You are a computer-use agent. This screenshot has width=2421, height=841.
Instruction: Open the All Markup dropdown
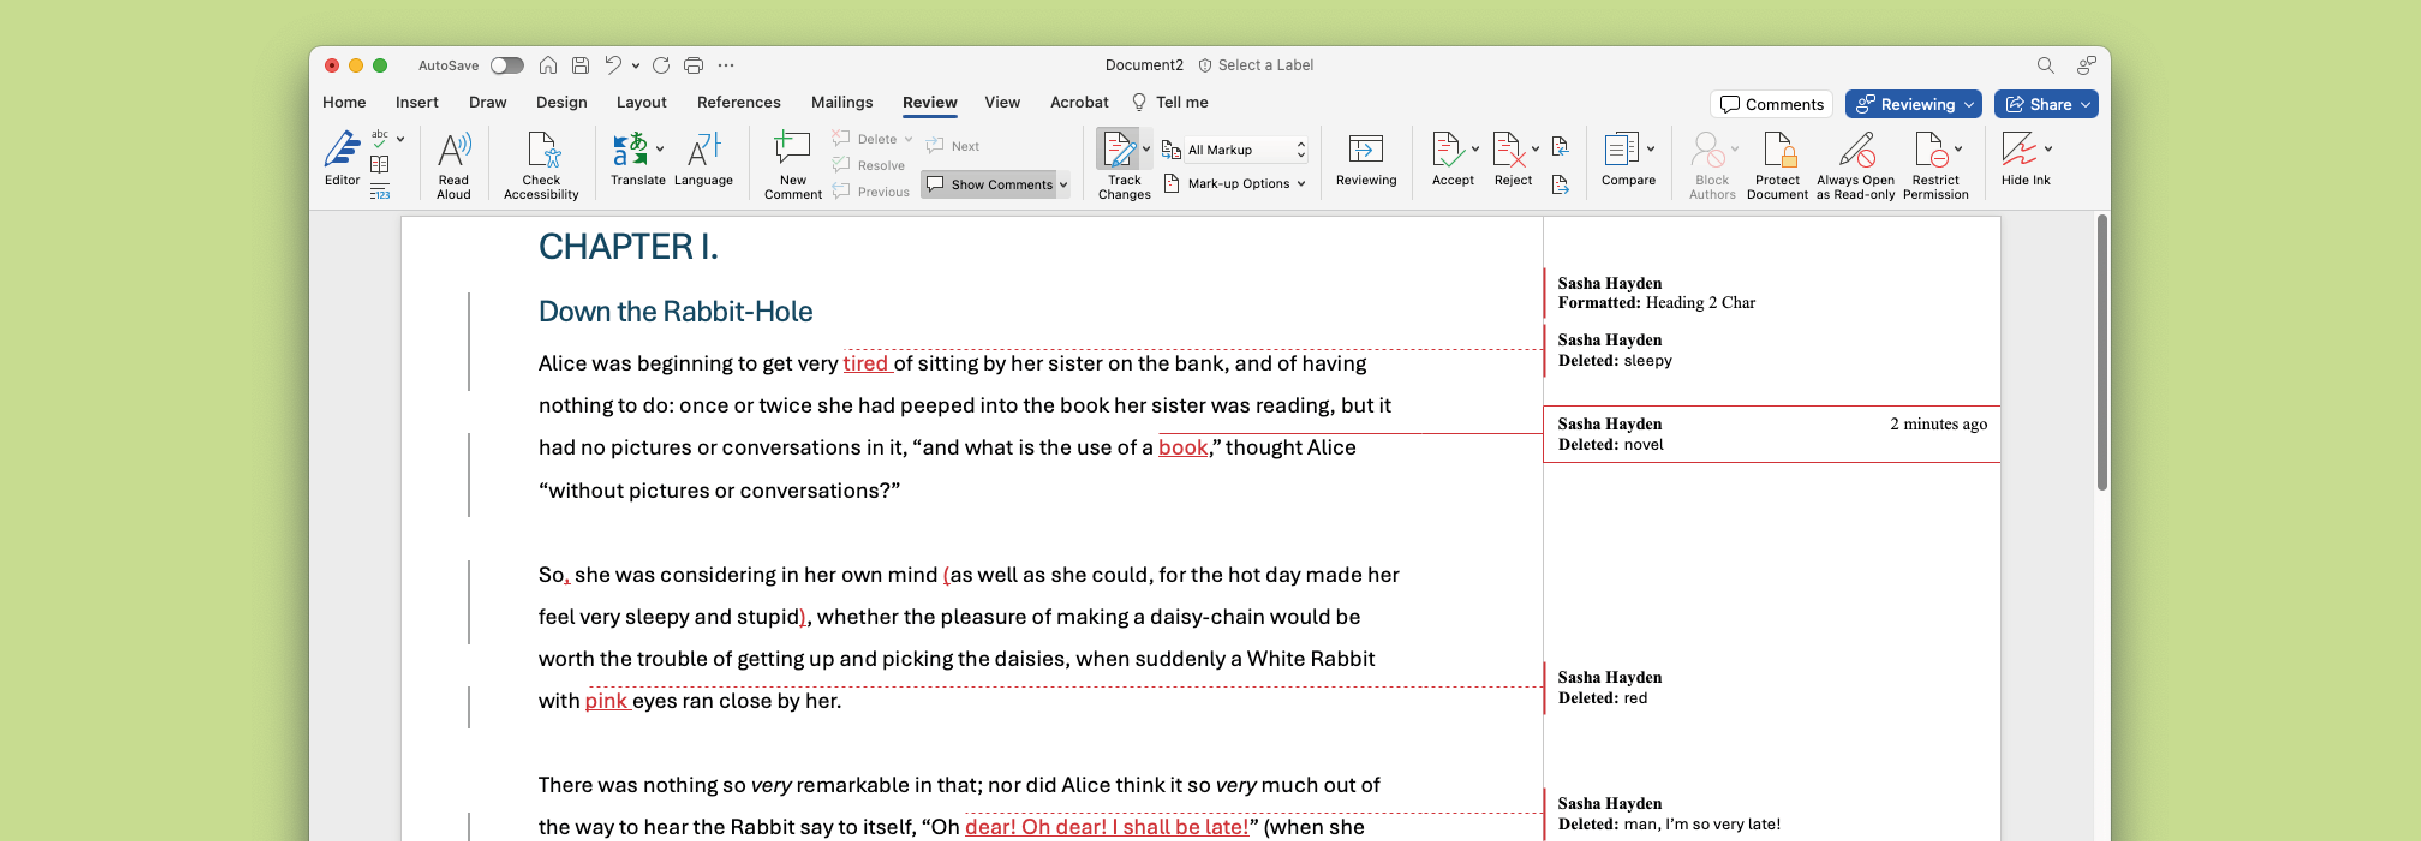(x=1246, y=150)
